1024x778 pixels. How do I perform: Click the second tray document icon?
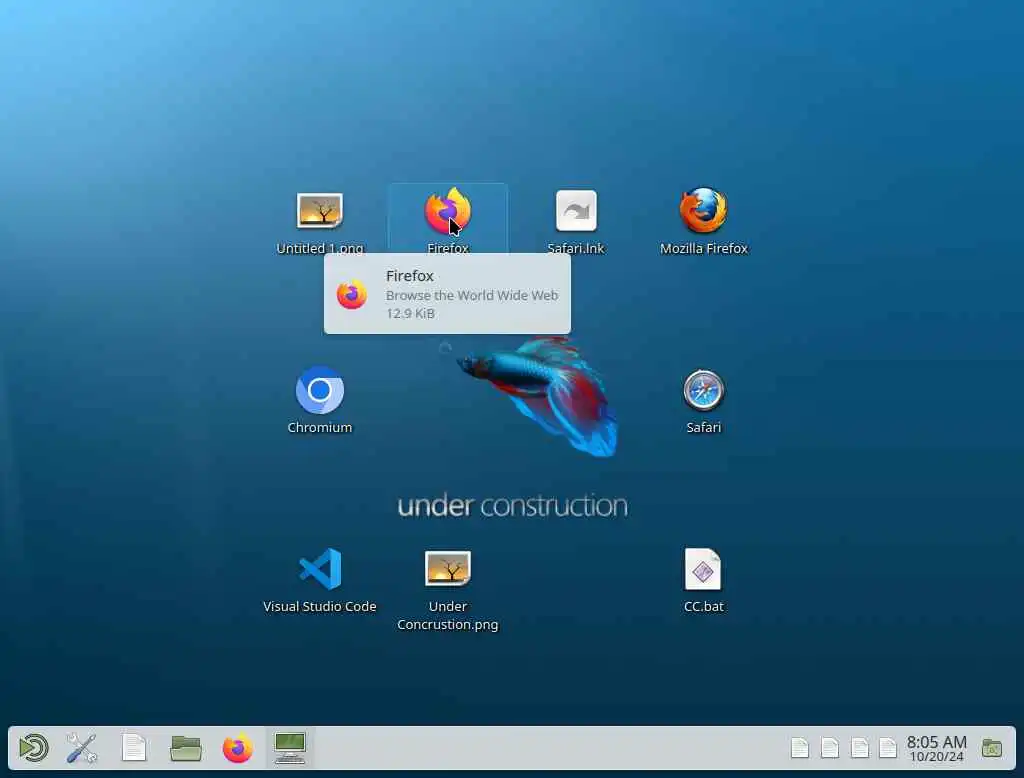[x=830, y=748]
